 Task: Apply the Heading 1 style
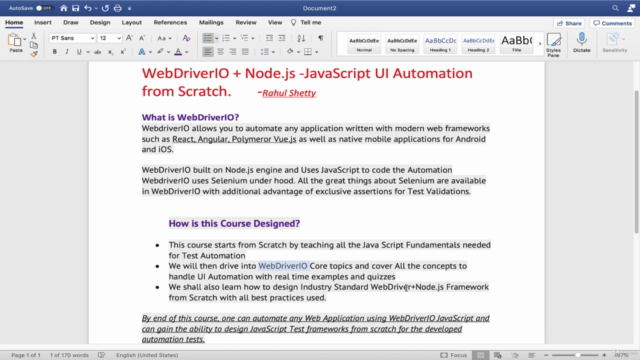440,44
